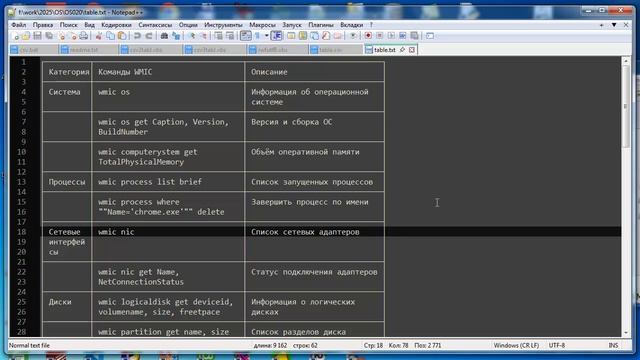Pin the table.txt tab

pyautogui.click(x=402, y=50)
